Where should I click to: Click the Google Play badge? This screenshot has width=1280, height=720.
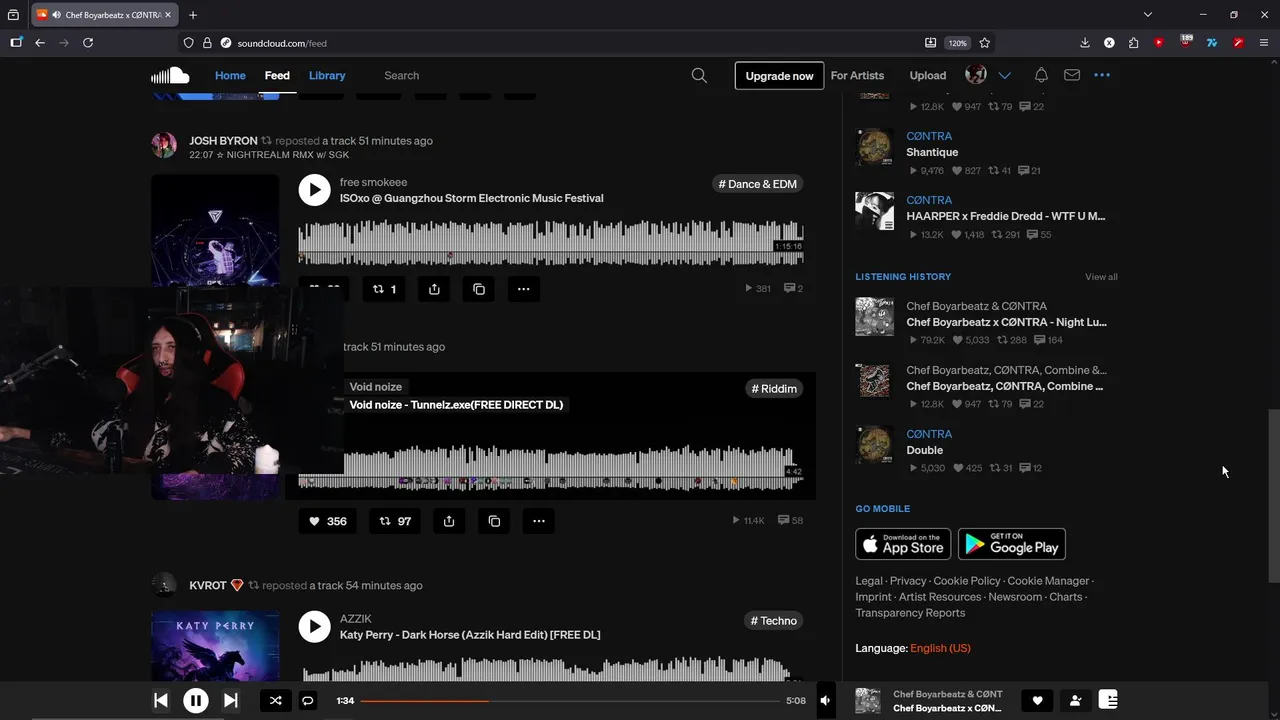pyautogui.click(x=1012, y=544)
